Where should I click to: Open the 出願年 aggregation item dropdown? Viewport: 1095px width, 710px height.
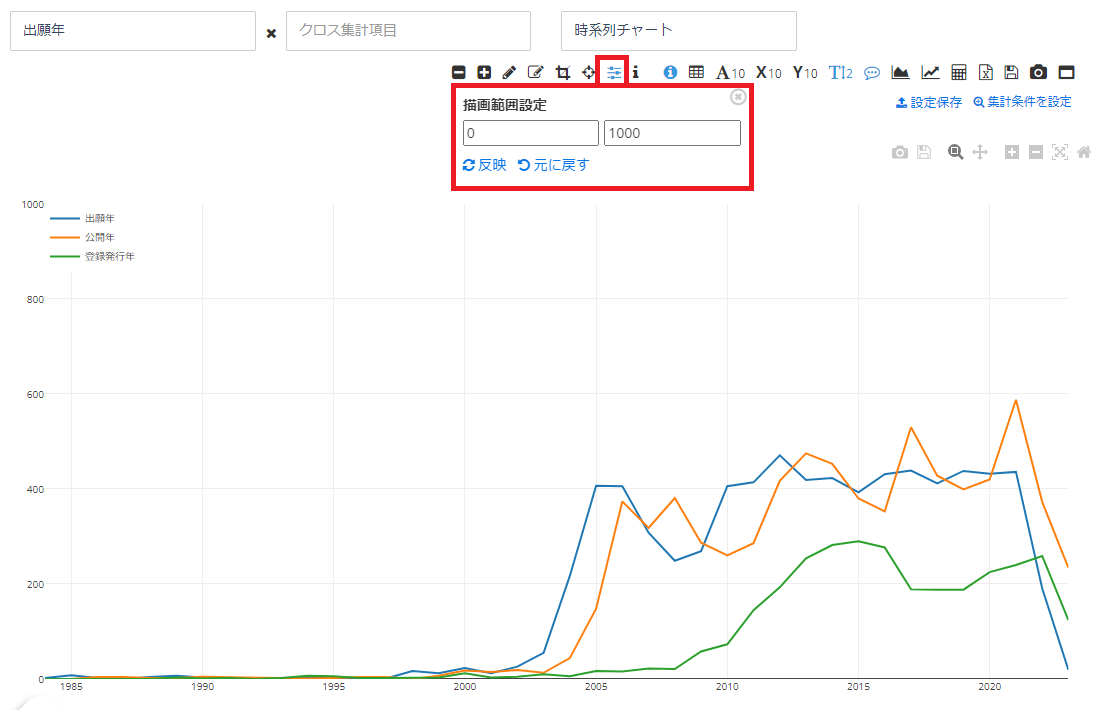(133, 31)
